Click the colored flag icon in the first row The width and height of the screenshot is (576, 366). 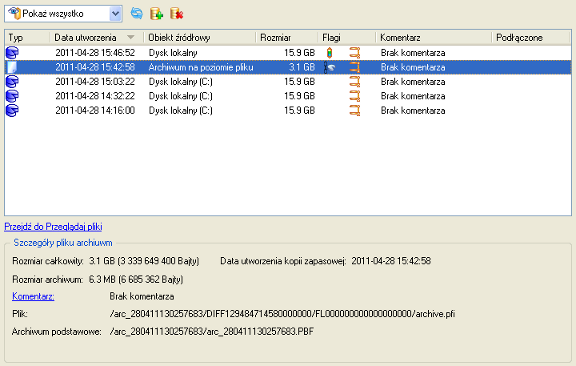coord(330,53)
